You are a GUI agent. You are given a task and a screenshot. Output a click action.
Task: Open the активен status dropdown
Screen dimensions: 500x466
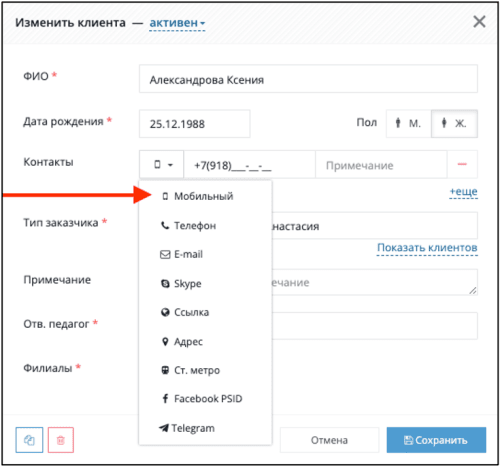pyautogui.click(x=177, y=23)
